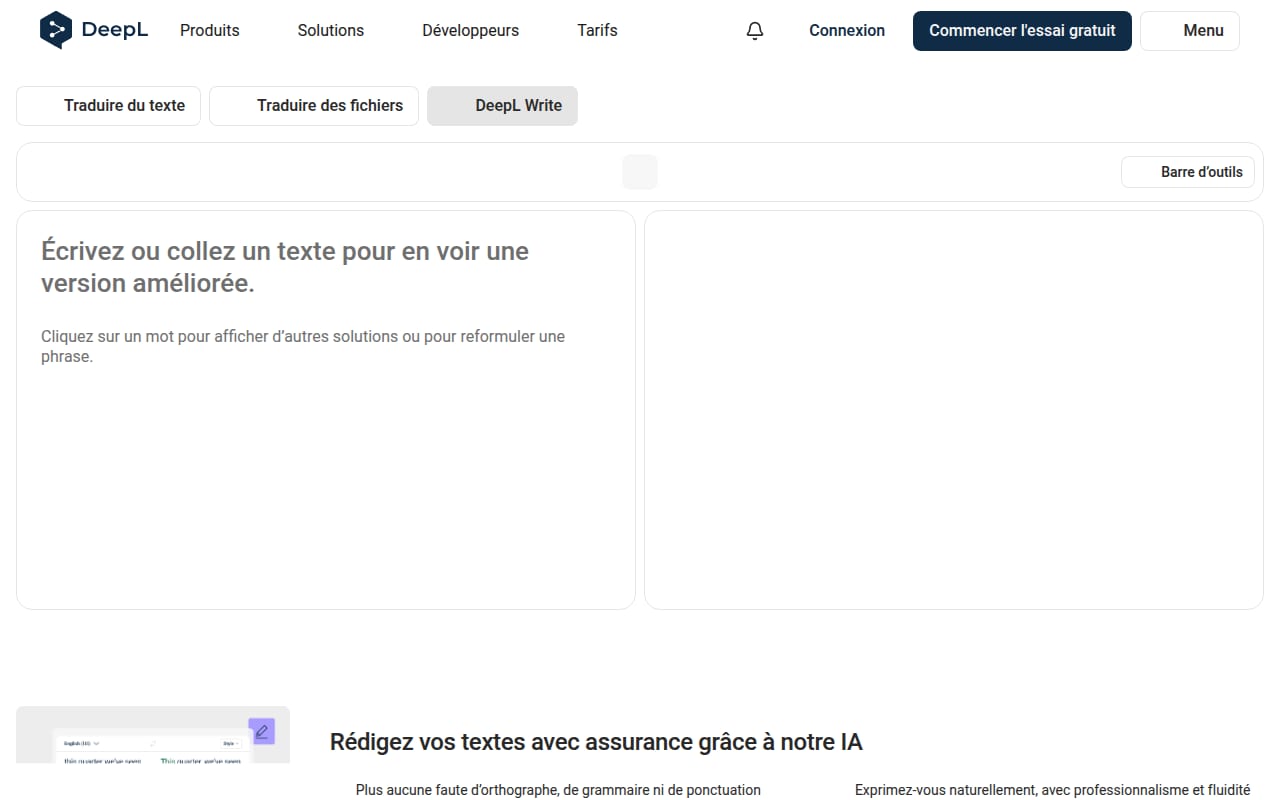1280x800 pixels.
Task: Open the Solutions menu
Action: click(x=331, y=31)
